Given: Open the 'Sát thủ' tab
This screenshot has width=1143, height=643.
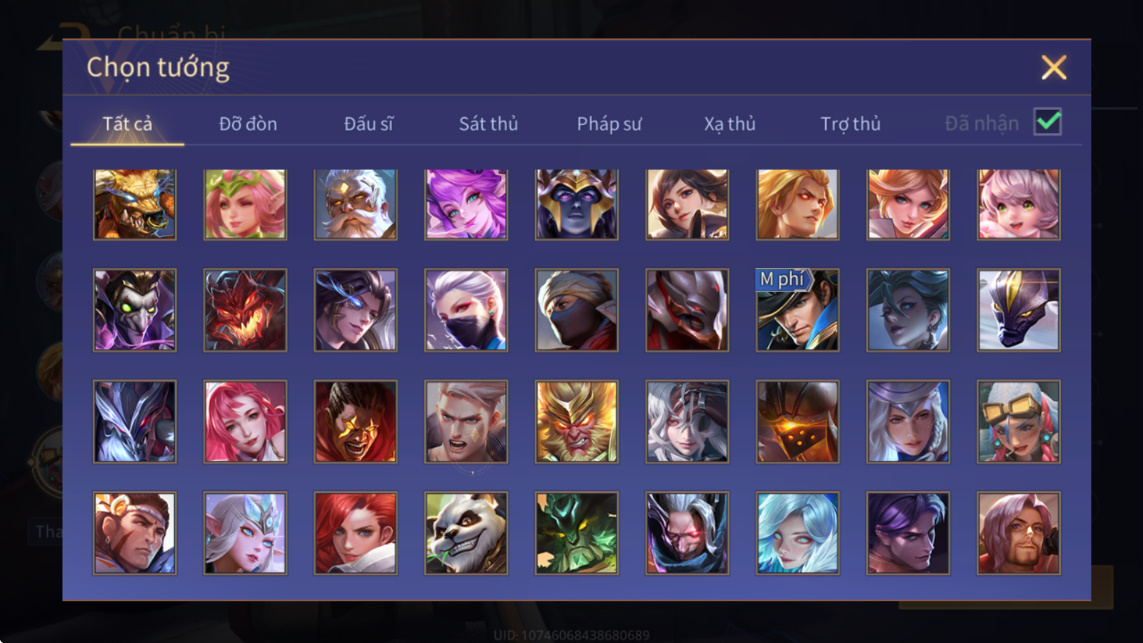Looking at the screenshot, I should pos(488,123).
